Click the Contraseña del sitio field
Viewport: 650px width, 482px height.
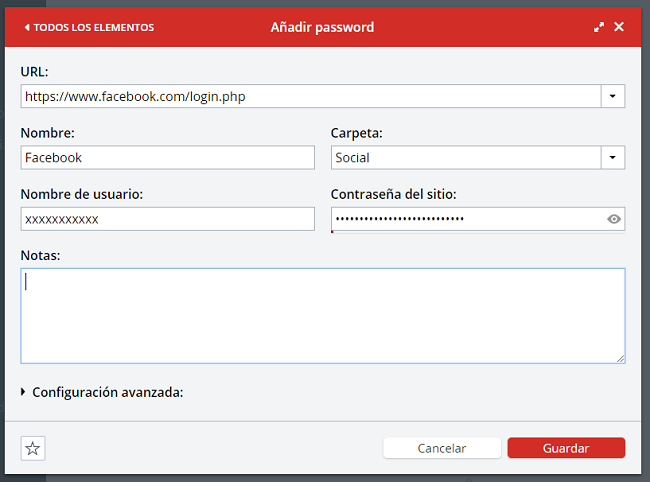point(465,219)
